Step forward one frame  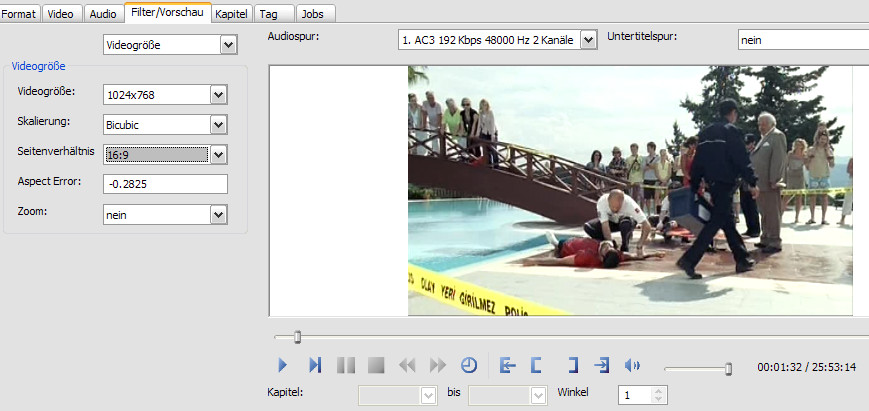[315, 365]
